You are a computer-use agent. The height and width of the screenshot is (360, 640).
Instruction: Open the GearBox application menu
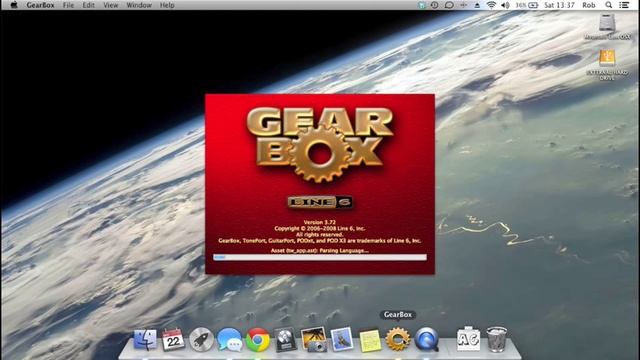click(40, 5)
